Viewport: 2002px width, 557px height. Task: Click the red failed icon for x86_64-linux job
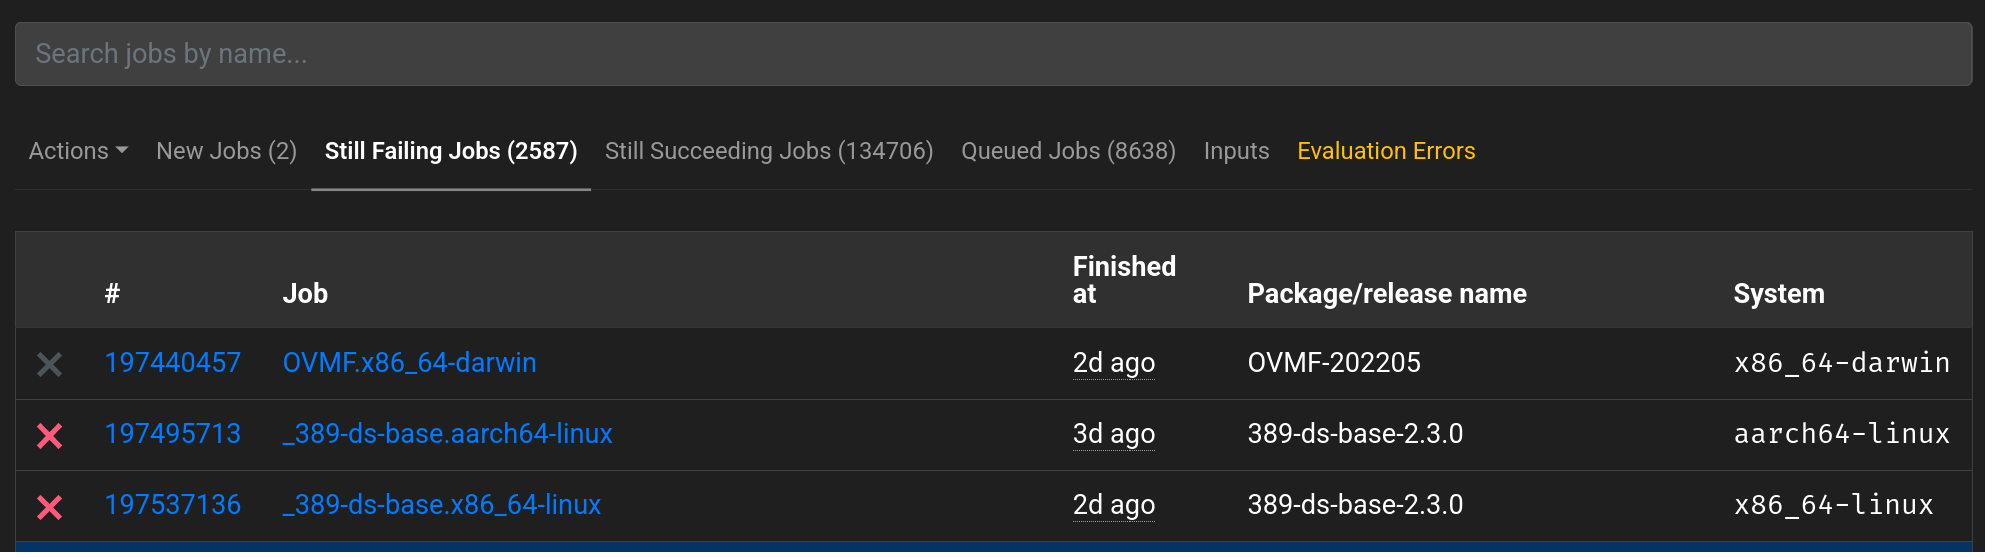coord(49,507)
